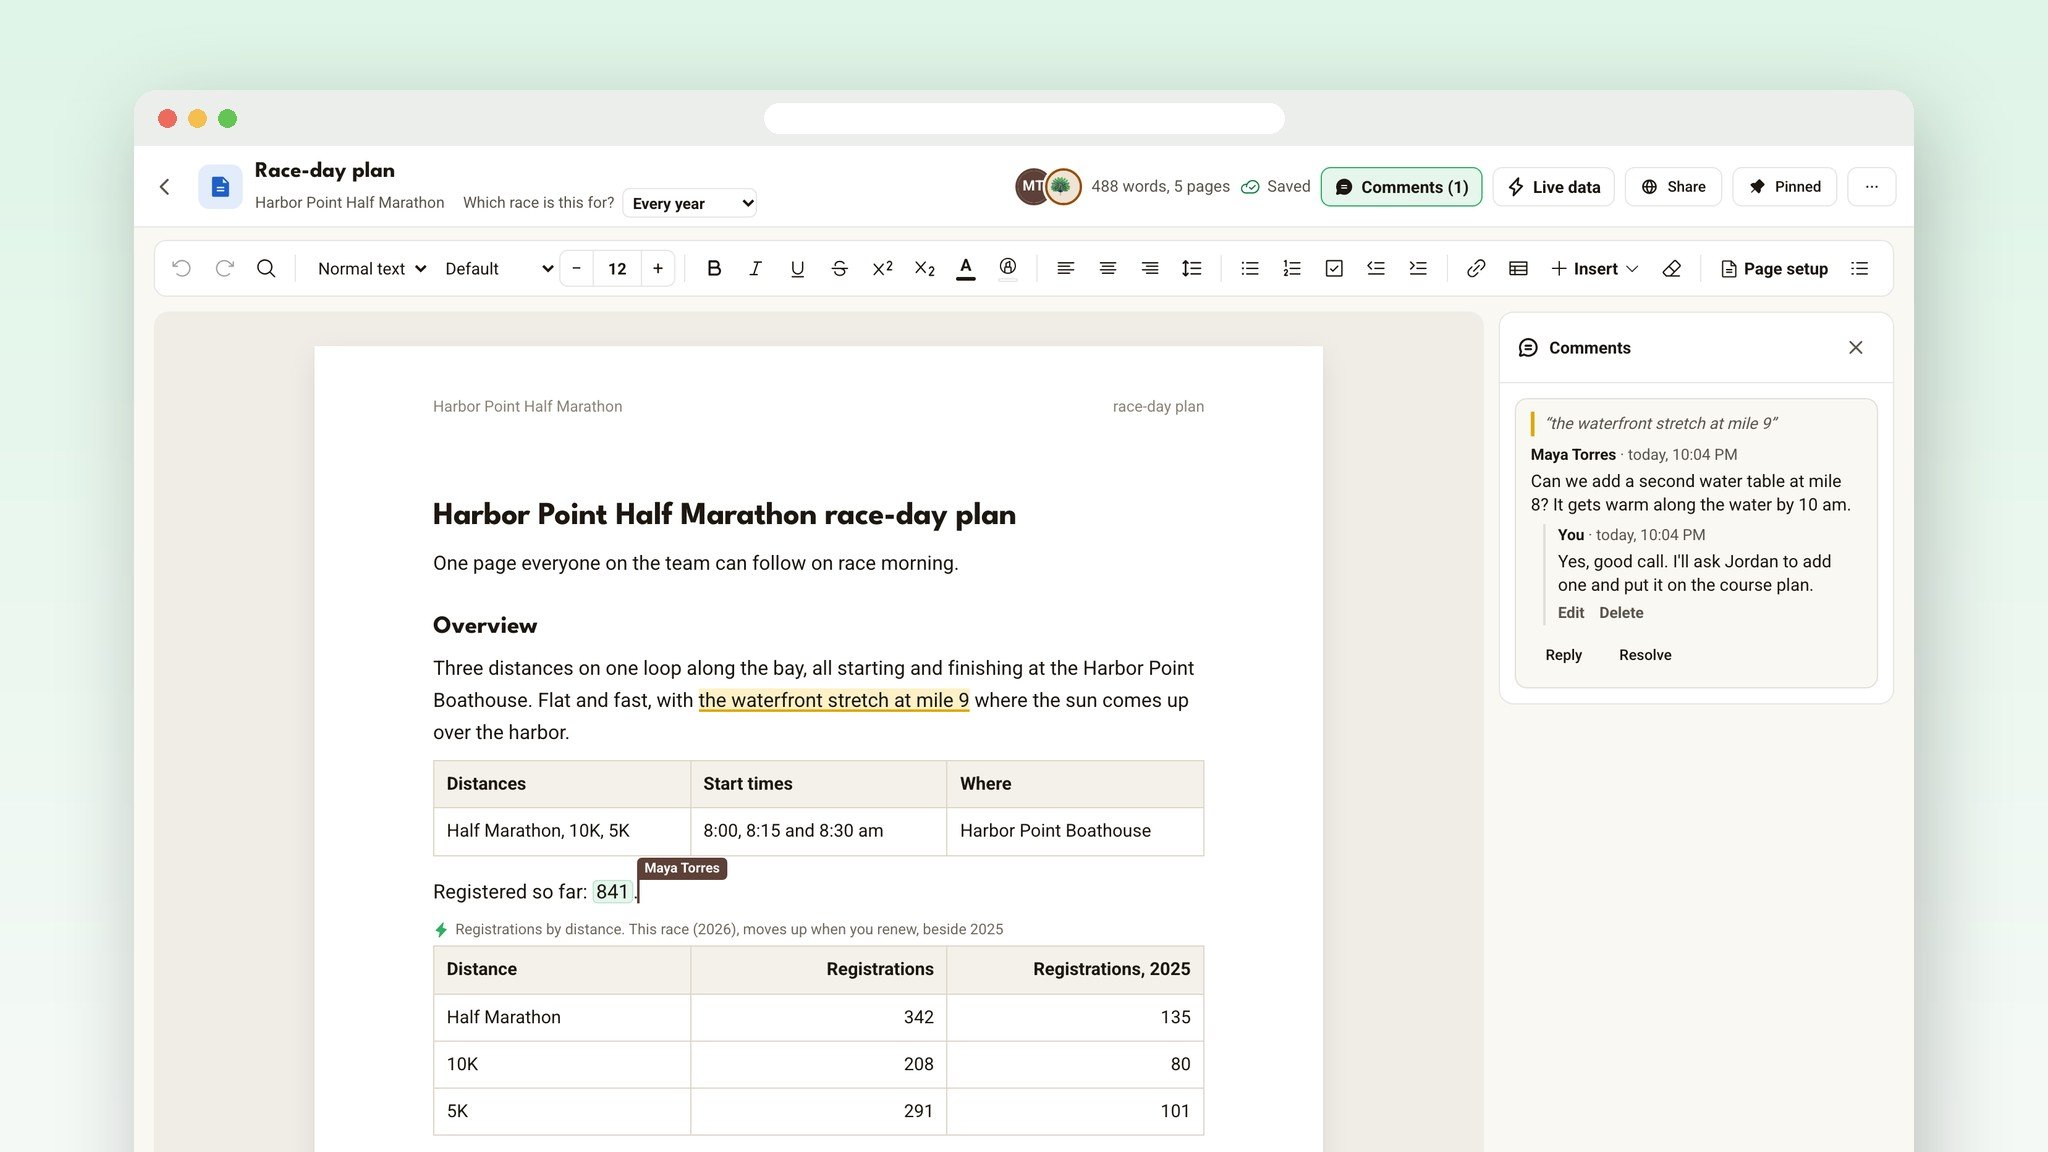
Task: Insert a hyperlink
Action: coord(1476,268)
